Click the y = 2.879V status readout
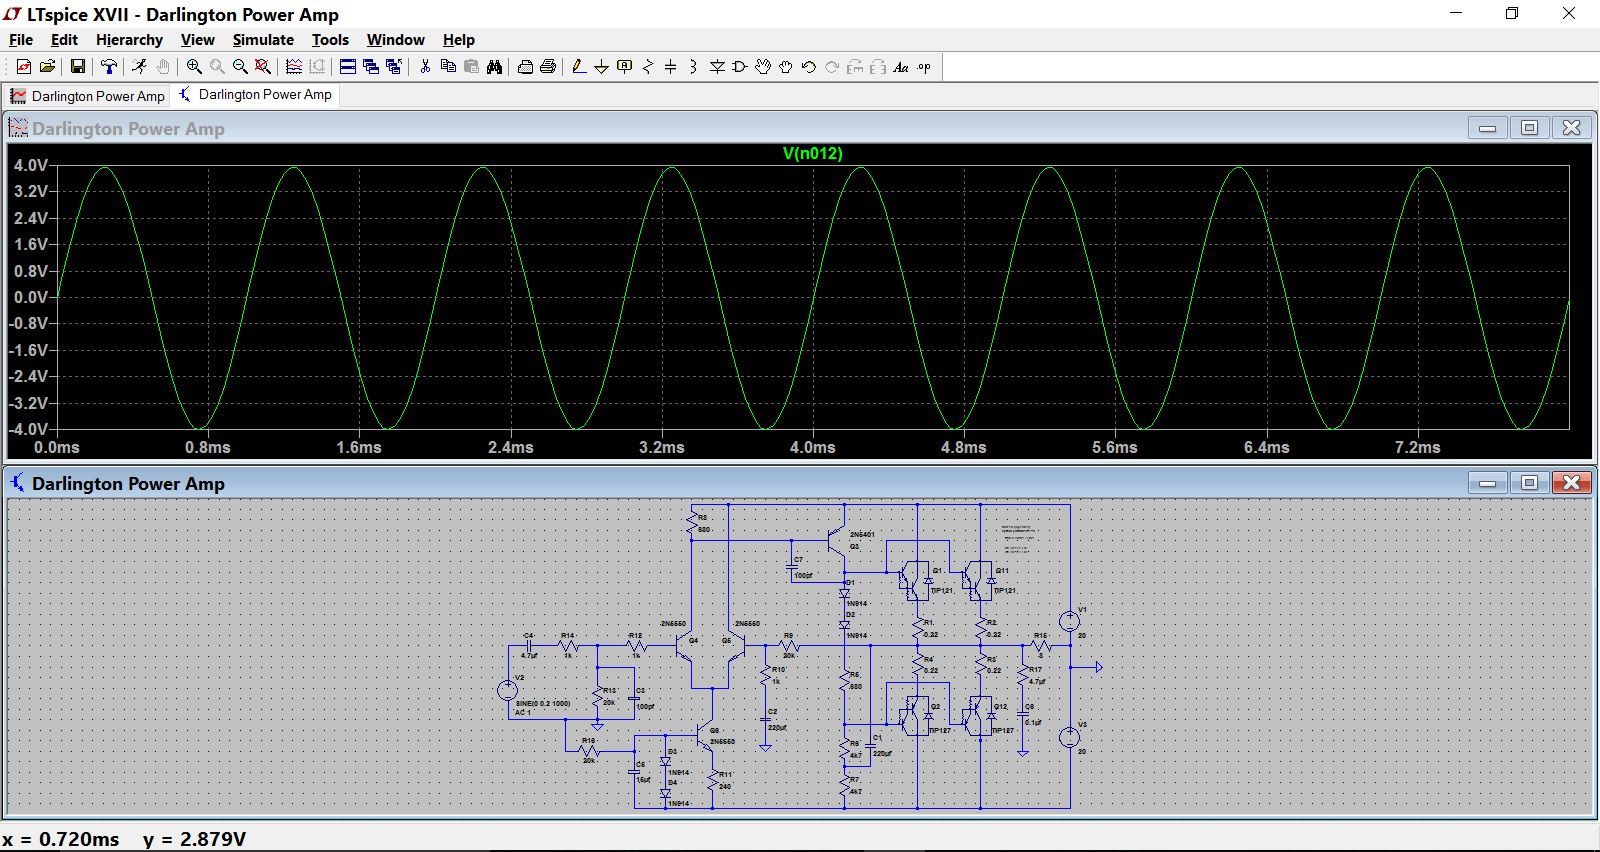Screen dimensions: 1600x852 [194, 839]
